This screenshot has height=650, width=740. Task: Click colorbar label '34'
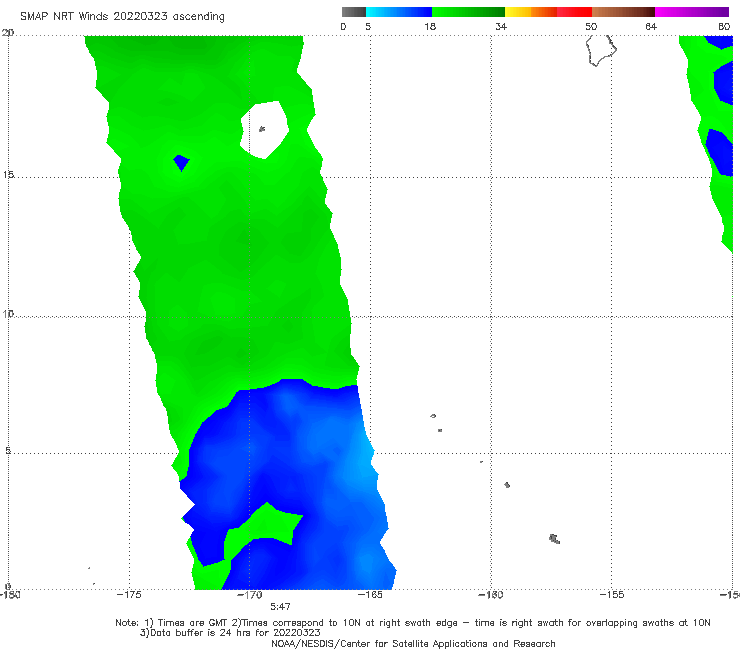pos(501,27)
